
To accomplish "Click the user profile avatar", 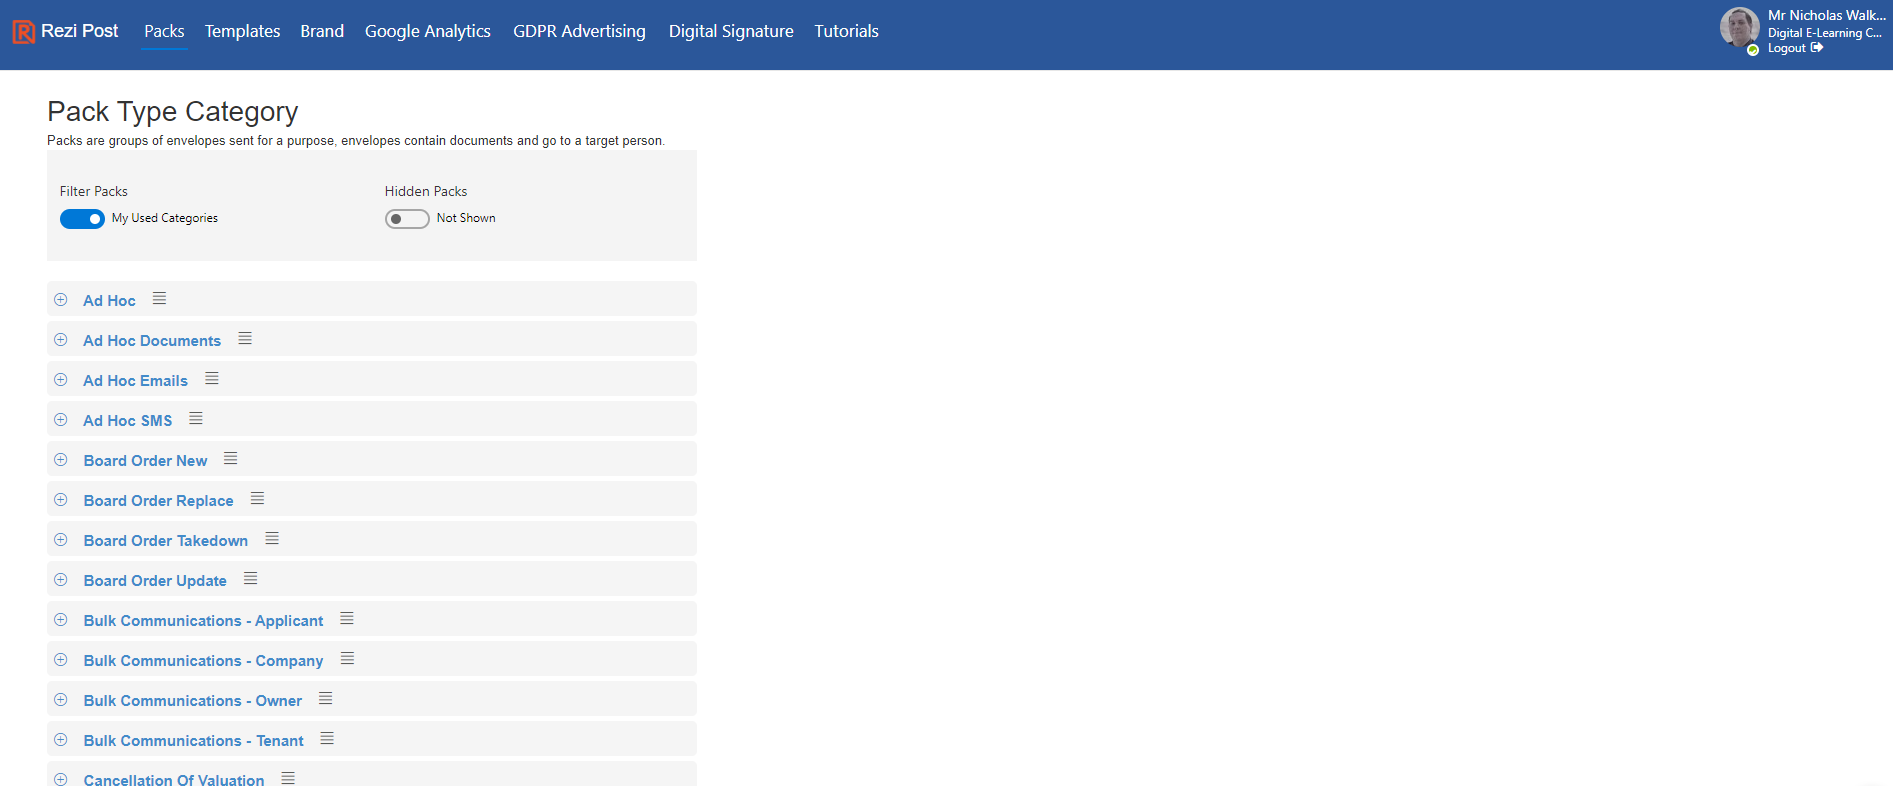I will click(1739, 27).
